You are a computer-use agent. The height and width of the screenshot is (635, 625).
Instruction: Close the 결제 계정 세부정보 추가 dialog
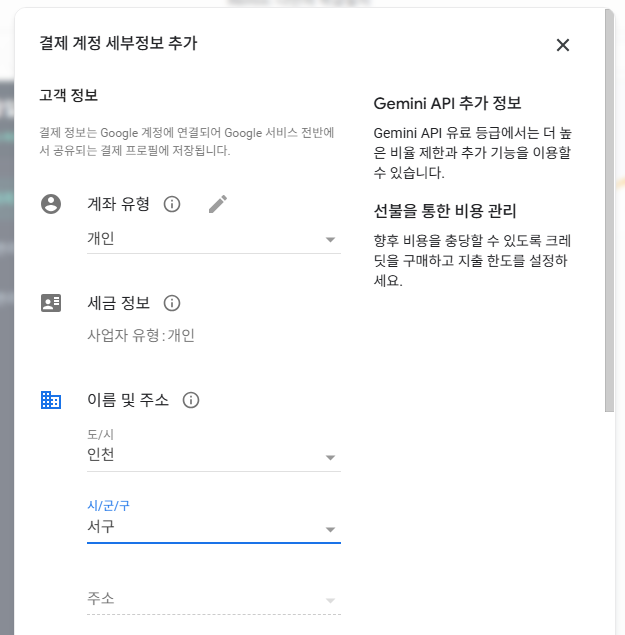(x=563, y=45)
